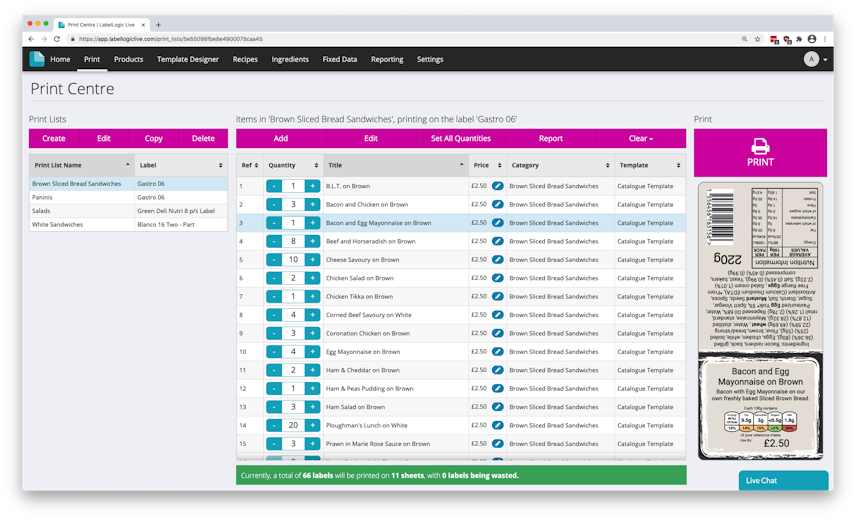Edit price for Chicken Tikka on Brown
The width and height of the screenshot is (856, 520).
pos(497,296)
